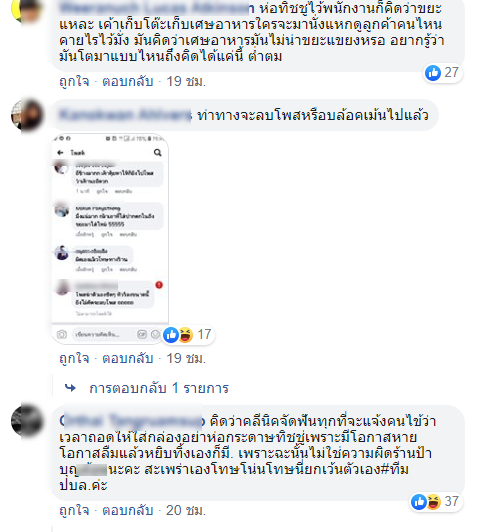This screenshot has height=532, width=495.
Task: Click the blue like icon beside count 17
Action: coord(171,335)
